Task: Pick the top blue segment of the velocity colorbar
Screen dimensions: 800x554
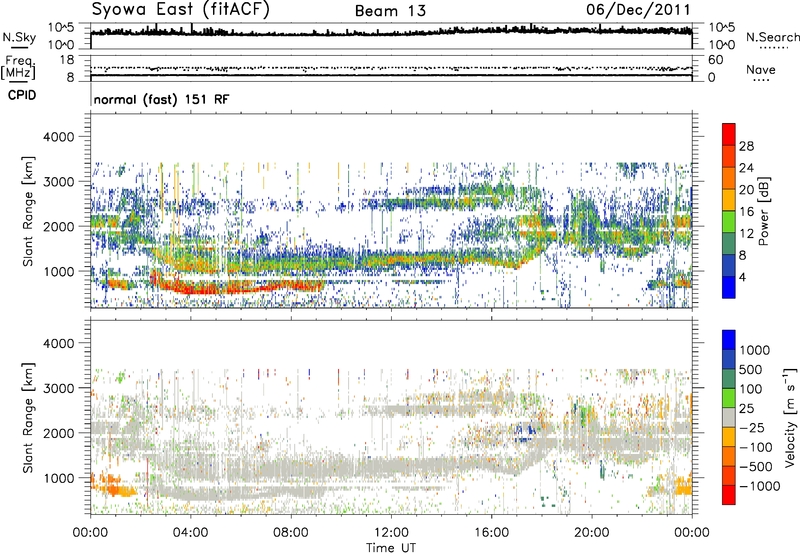Action: tap(729, 340)
